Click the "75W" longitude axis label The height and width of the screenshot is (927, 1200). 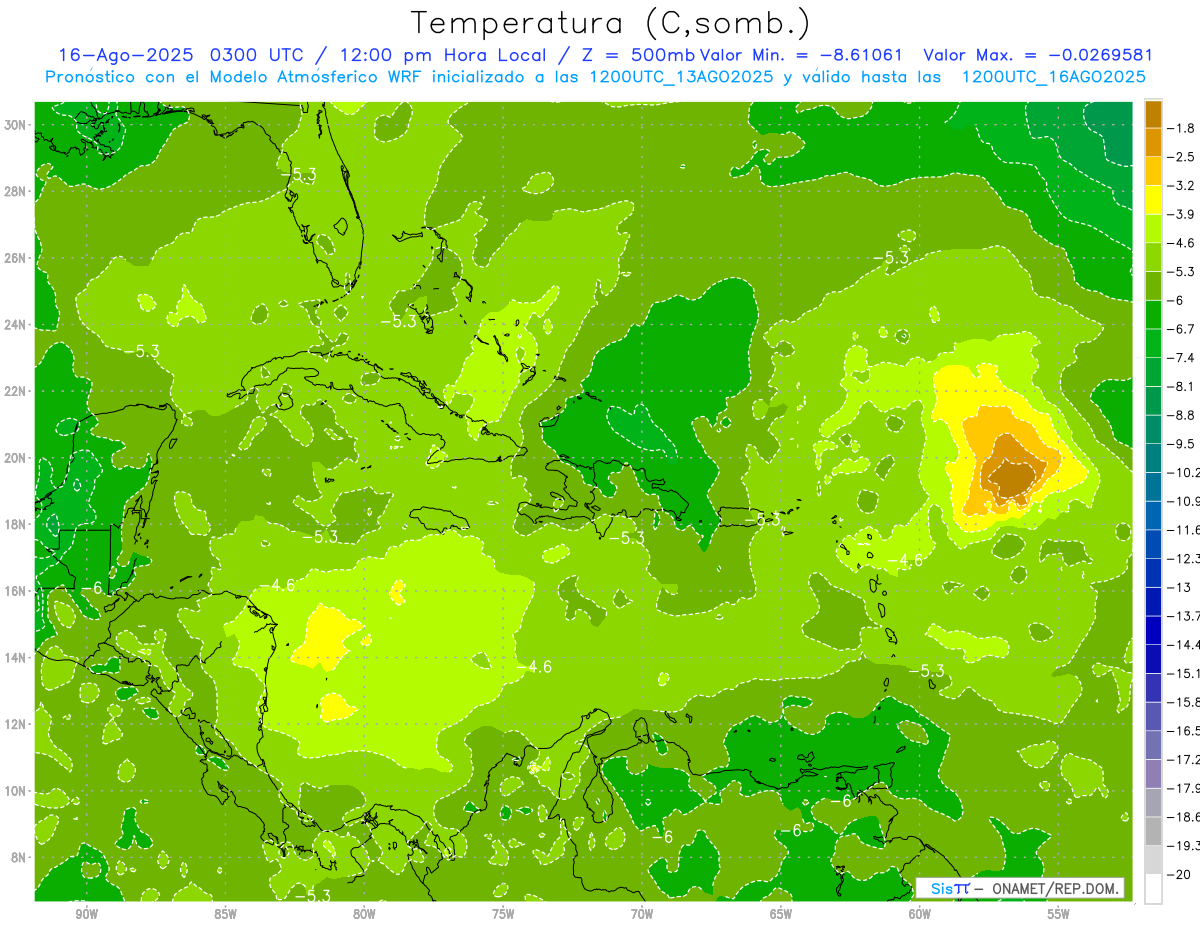tap(503, 915)
